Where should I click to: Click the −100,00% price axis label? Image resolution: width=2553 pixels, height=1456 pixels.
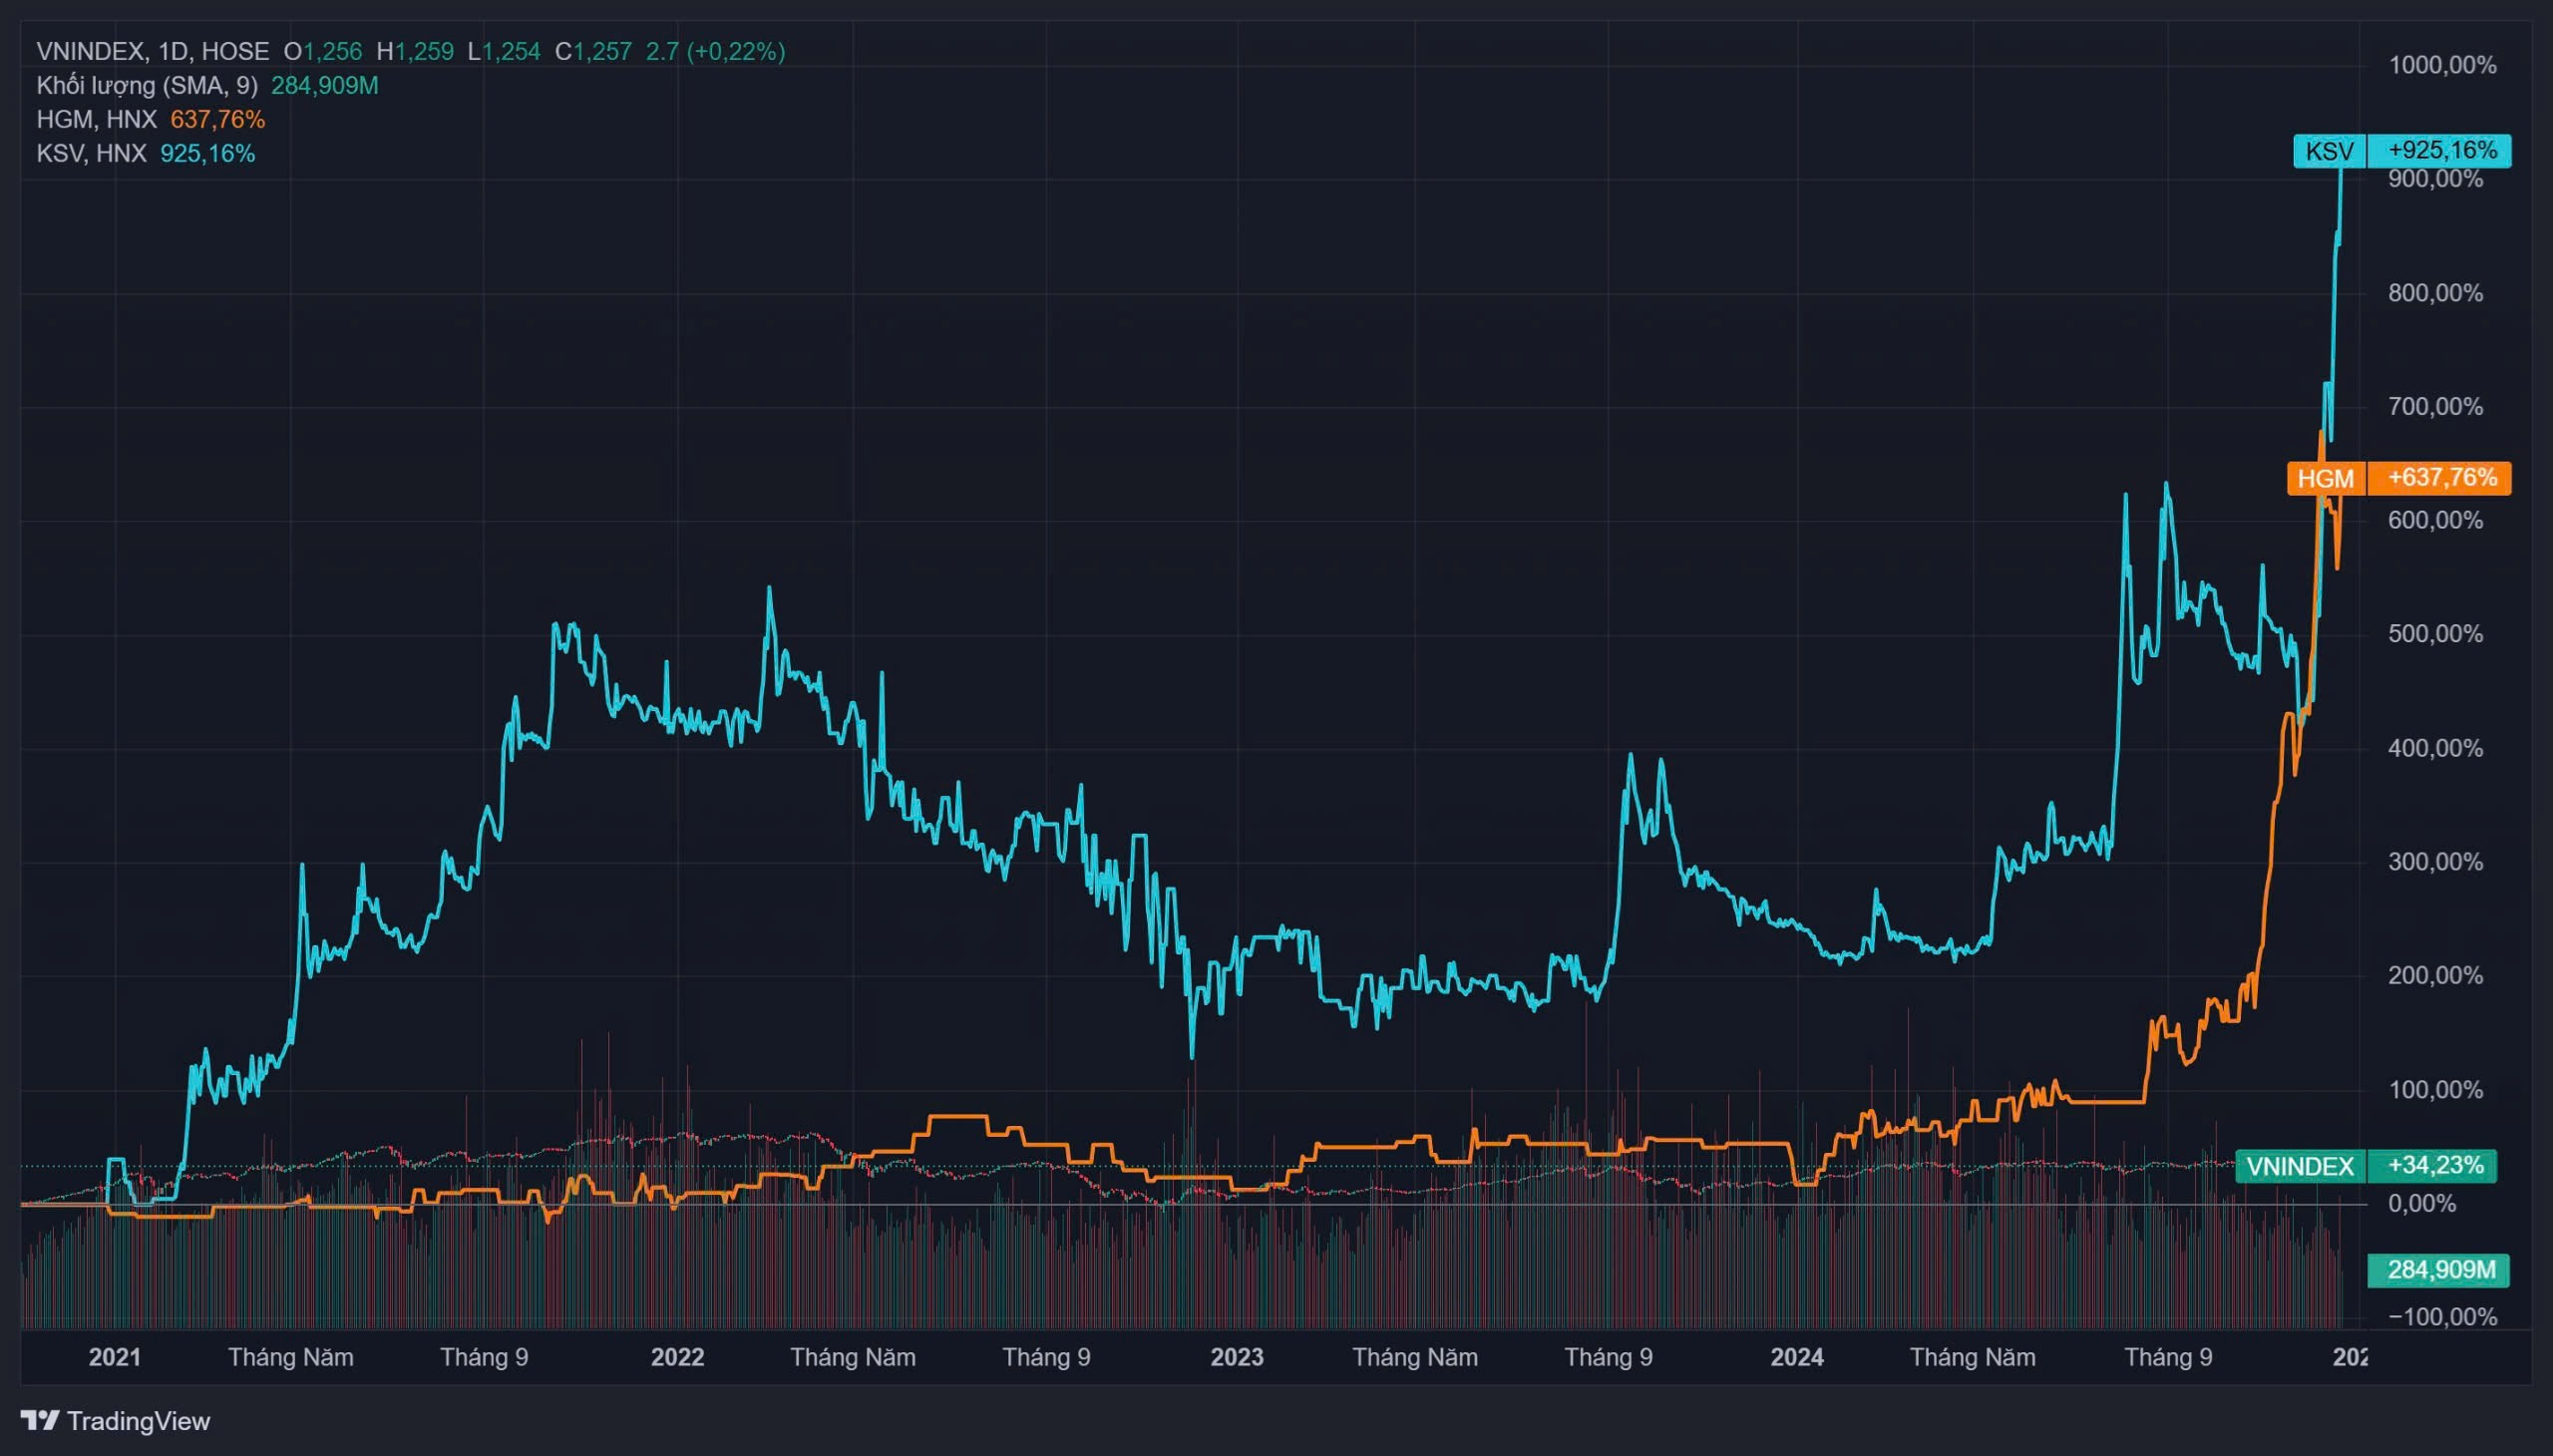[x=2442, y=1318]
